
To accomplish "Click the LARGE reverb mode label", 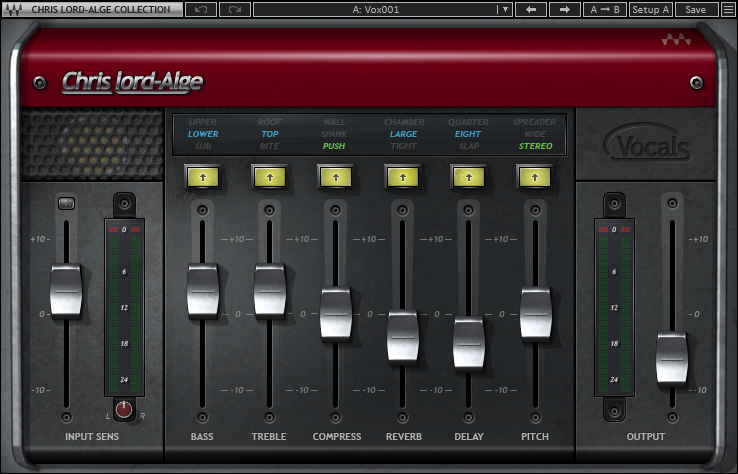I will tap(403, 134).
